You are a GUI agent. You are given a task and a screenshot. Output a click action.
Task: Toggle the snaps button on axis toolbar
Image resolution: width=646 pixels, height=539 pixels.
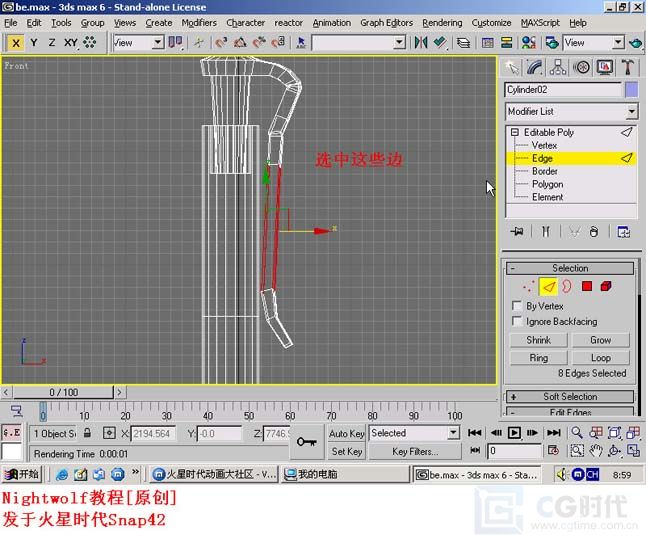click(x=90, y=43)
